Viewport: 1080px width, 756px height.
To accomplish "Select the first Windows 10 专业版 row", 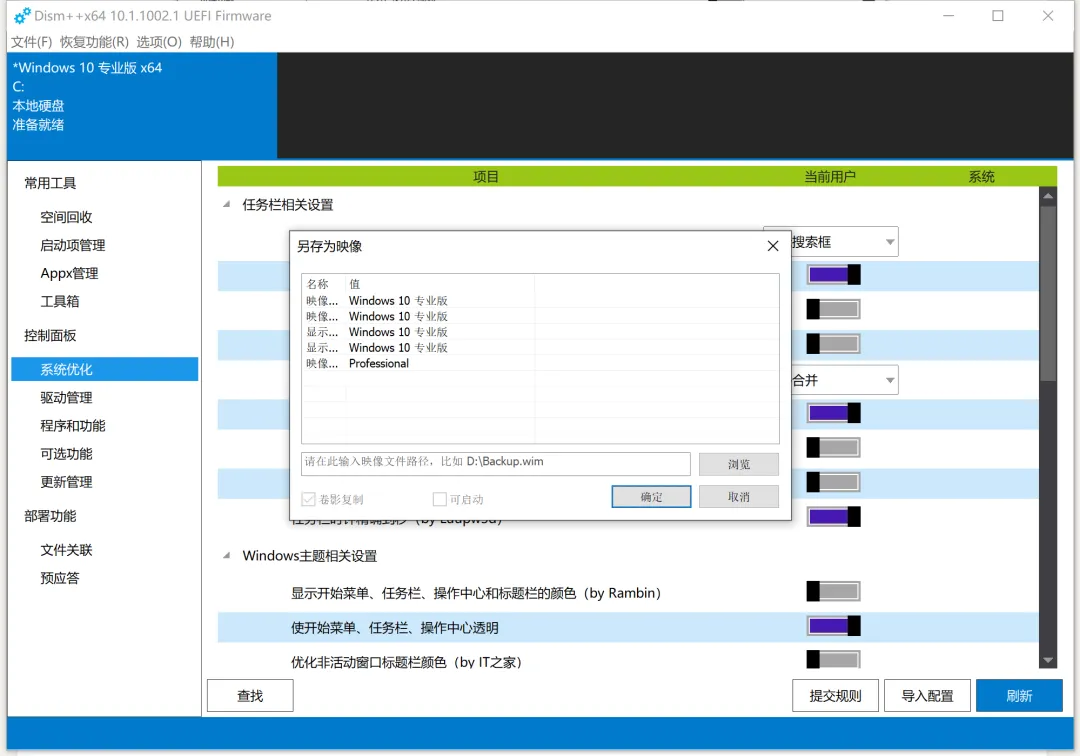I will (541, 301).
